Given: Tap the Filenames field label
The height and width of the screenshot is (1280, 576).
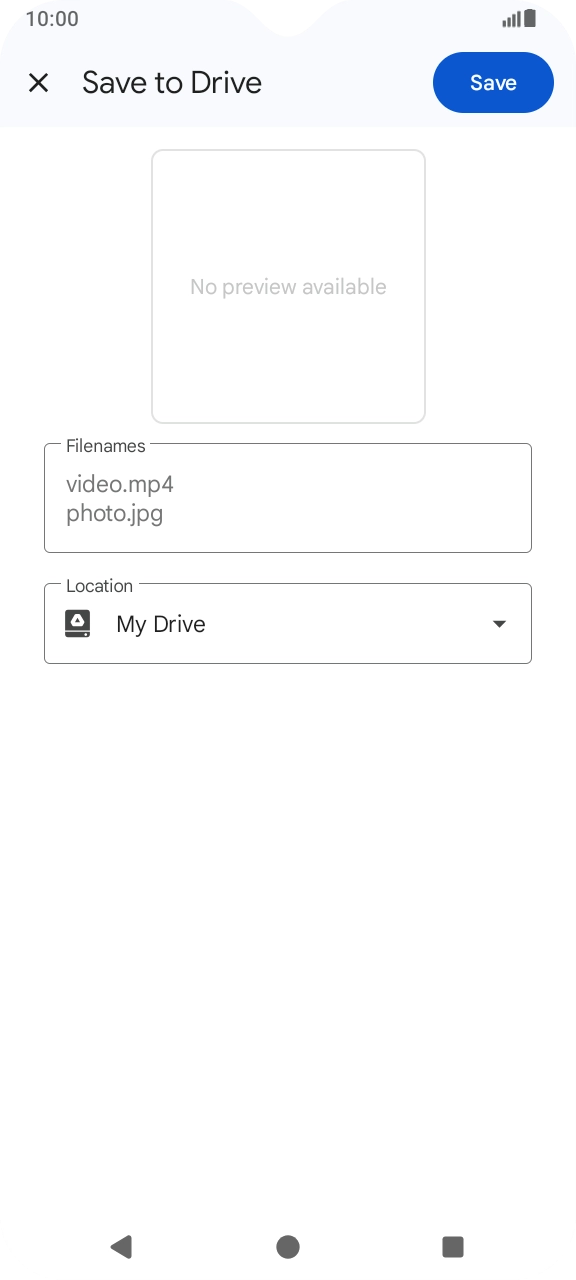Looking at the screenshot, I should (x=105, y=446).
